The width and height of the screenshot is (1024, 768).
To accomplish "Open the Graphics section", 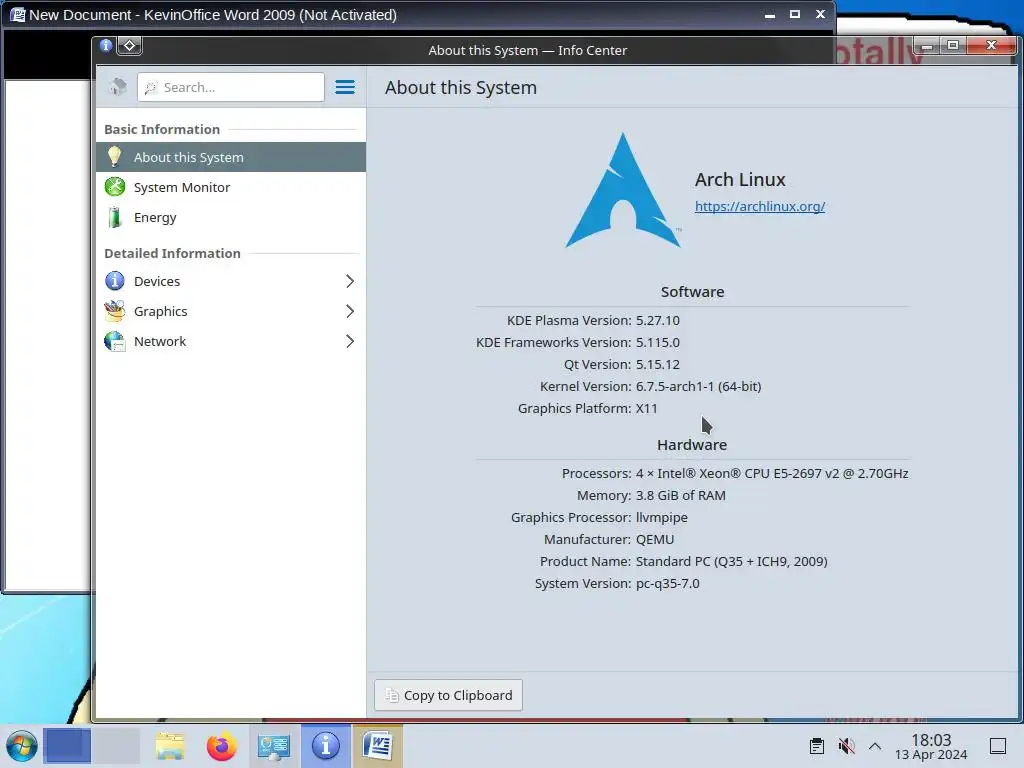I will click(x=231, y=311).
